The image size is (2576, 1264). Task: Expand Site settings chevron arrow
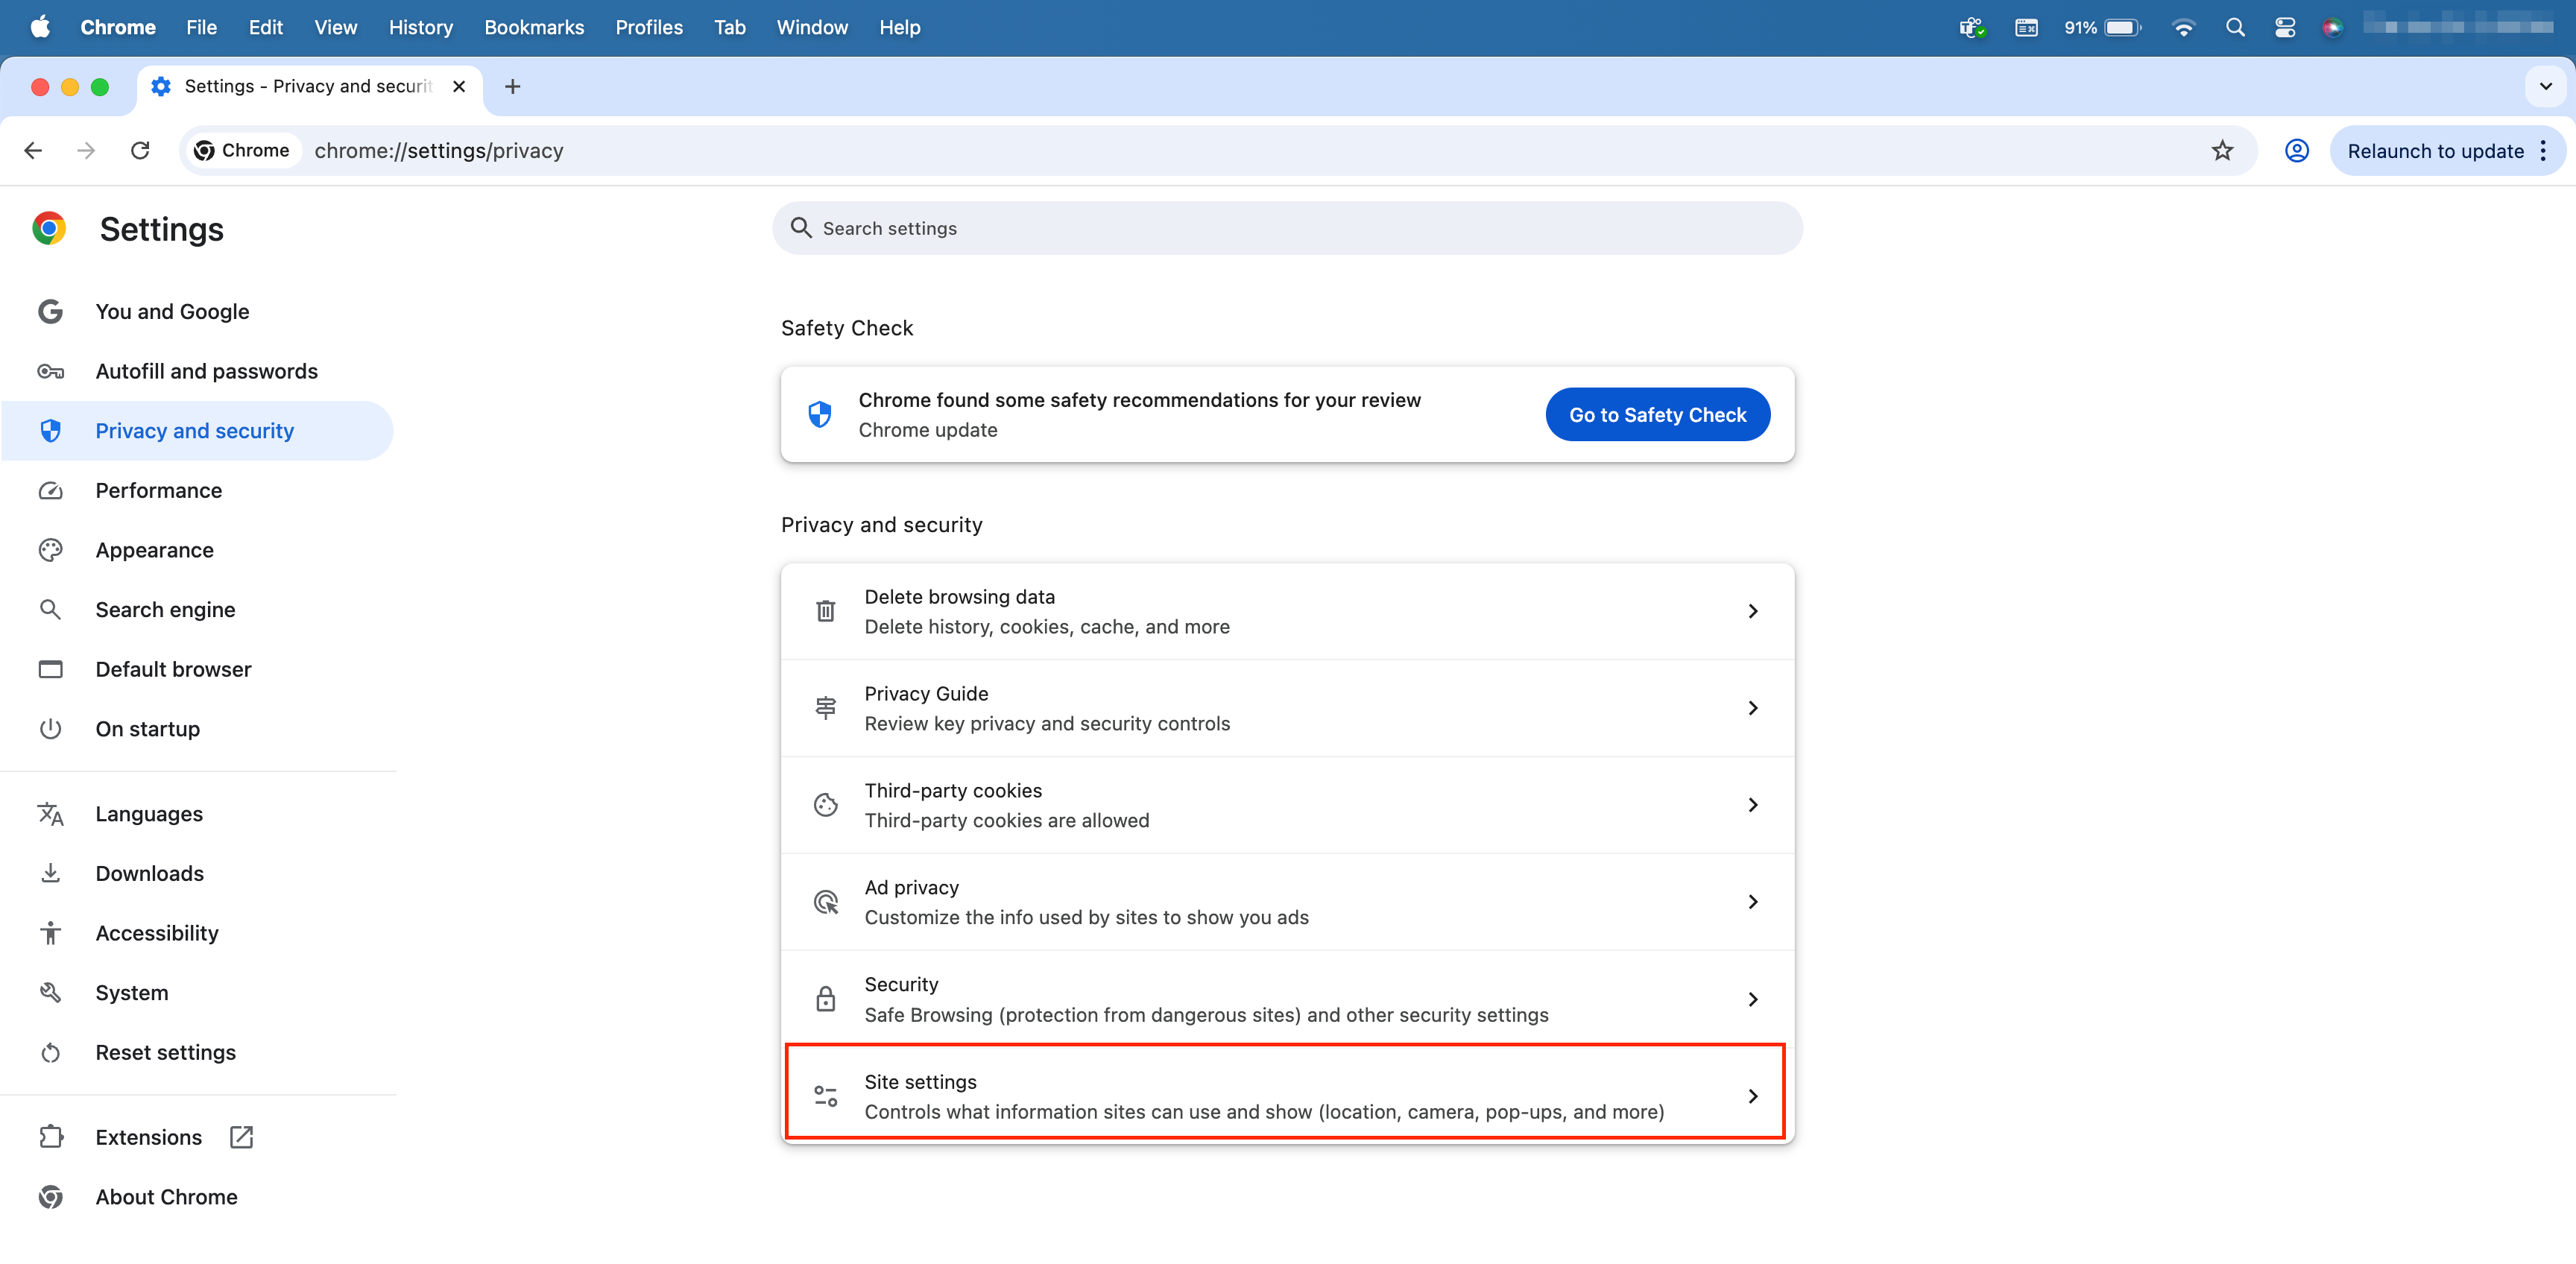(x=1752, y=1096)
